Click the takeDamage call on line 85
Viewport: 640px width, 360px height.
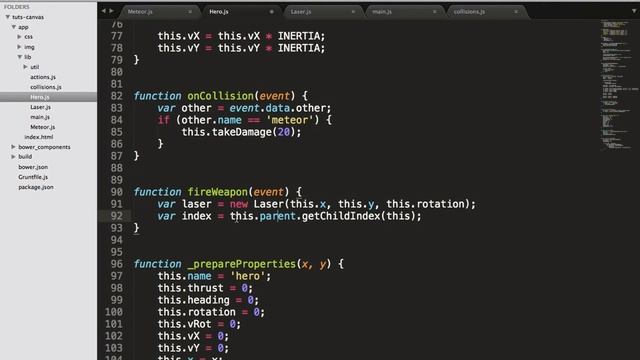pyautogui.click(x=242, y=132)
